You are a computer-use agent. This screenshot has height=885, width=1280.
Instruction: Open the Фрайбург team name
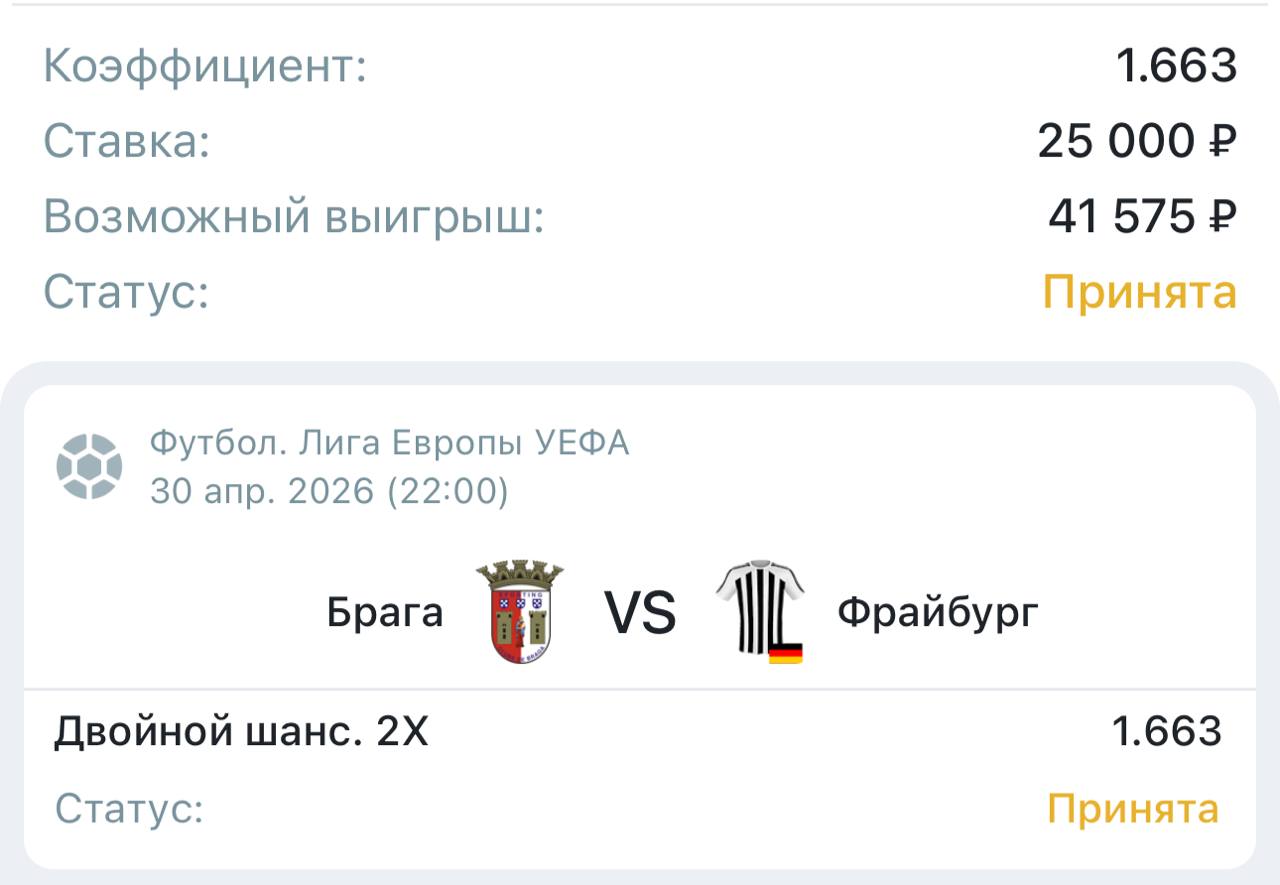pyautogui.click(x=938, y=612)
